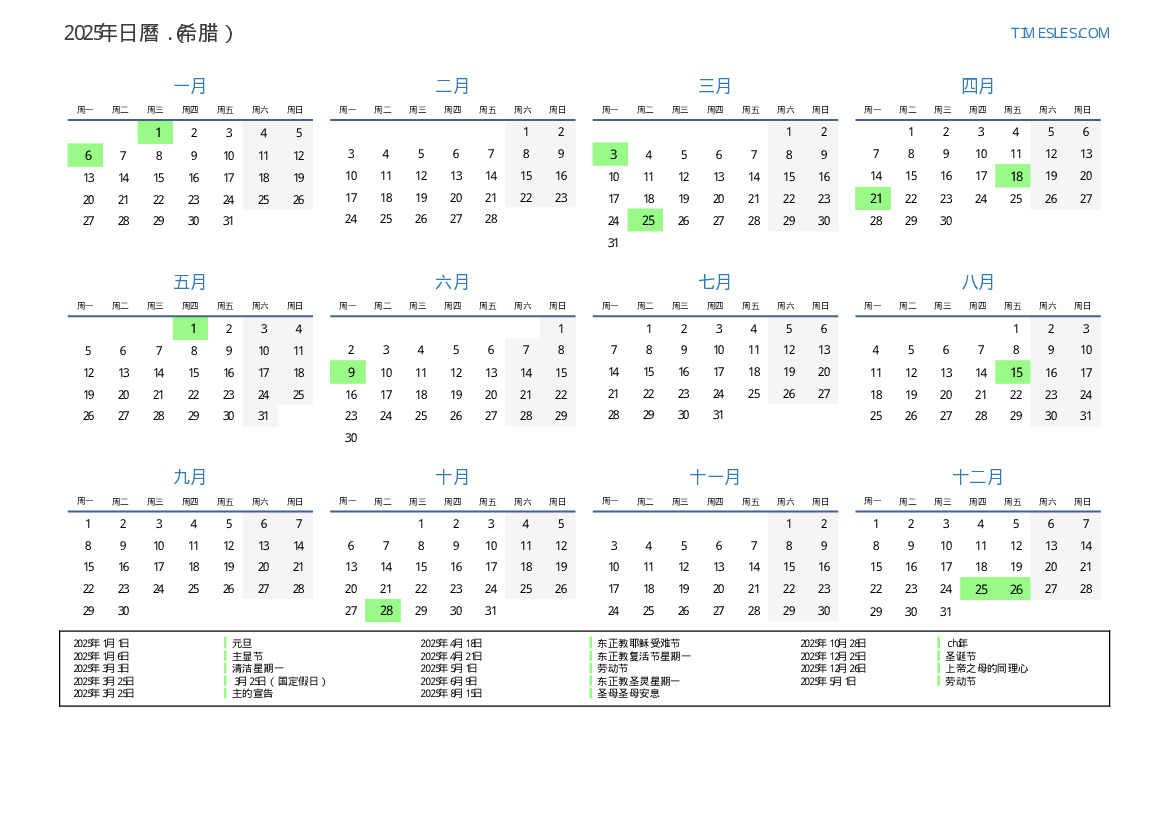Click legend date 2025年3月3日
1169x827 pixels.
tap(101, 668)
